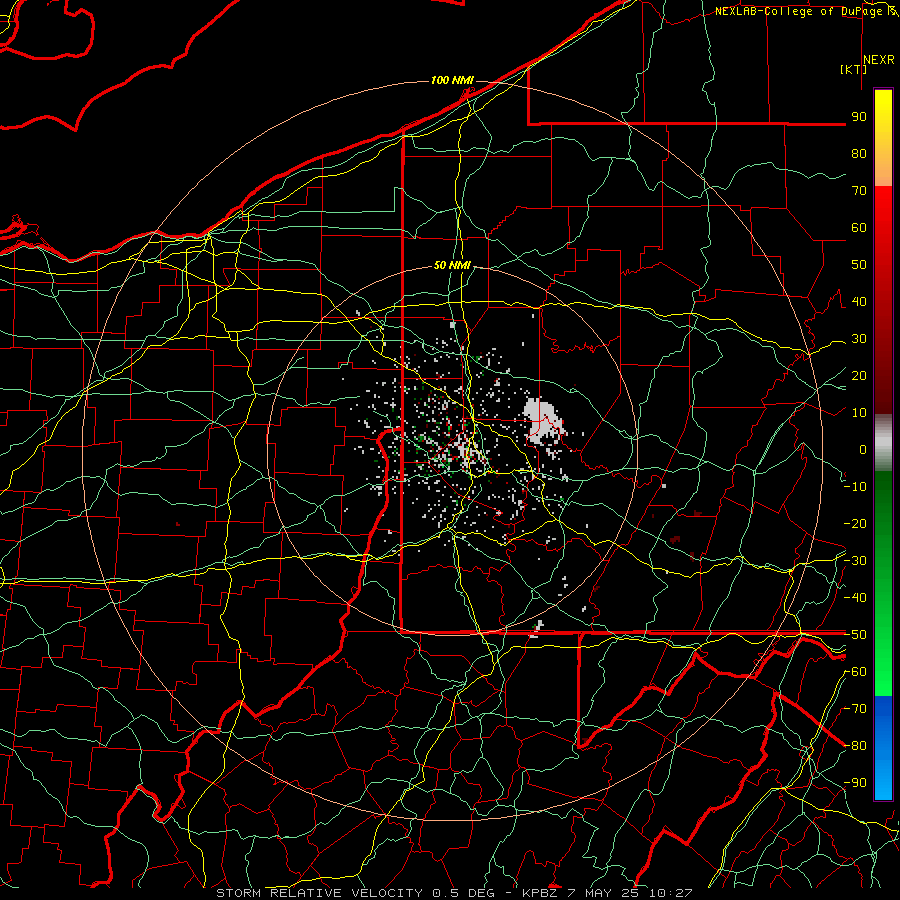Click the positive 40 scale label
Screen dimensions: 900x900
tap(859, 302)
